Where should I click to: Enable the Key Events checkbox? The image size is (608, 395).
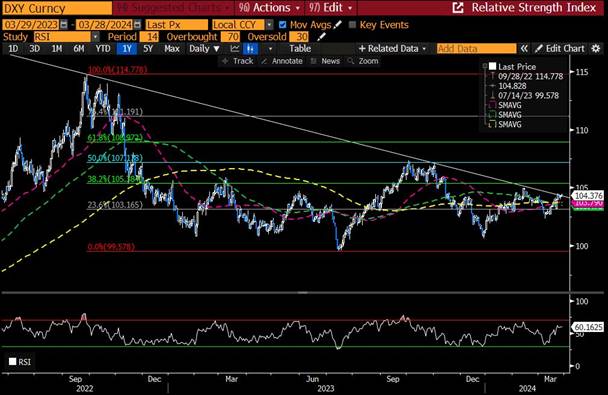pos(352,25)
